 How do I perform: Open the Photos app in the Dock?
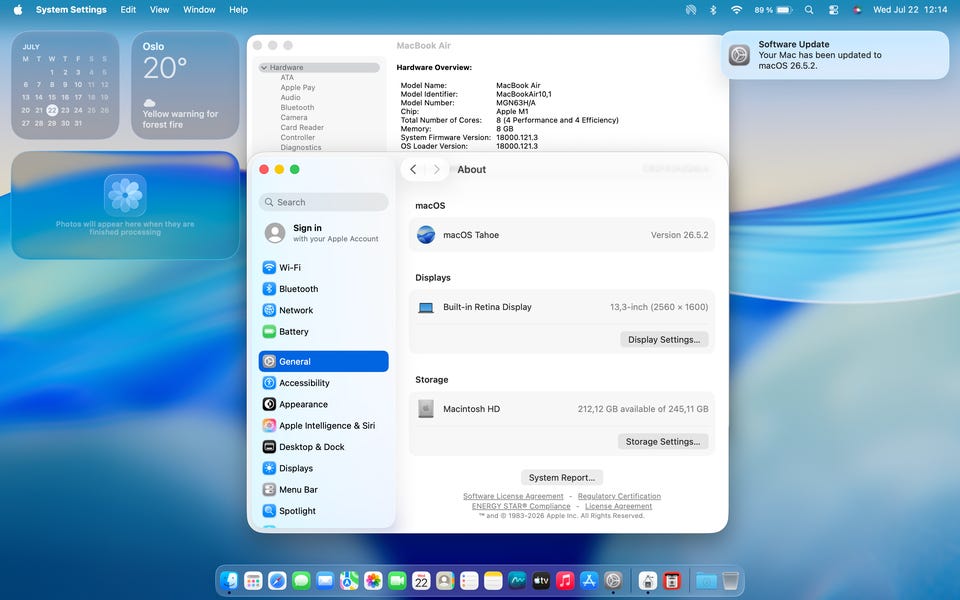click(373, 580)
